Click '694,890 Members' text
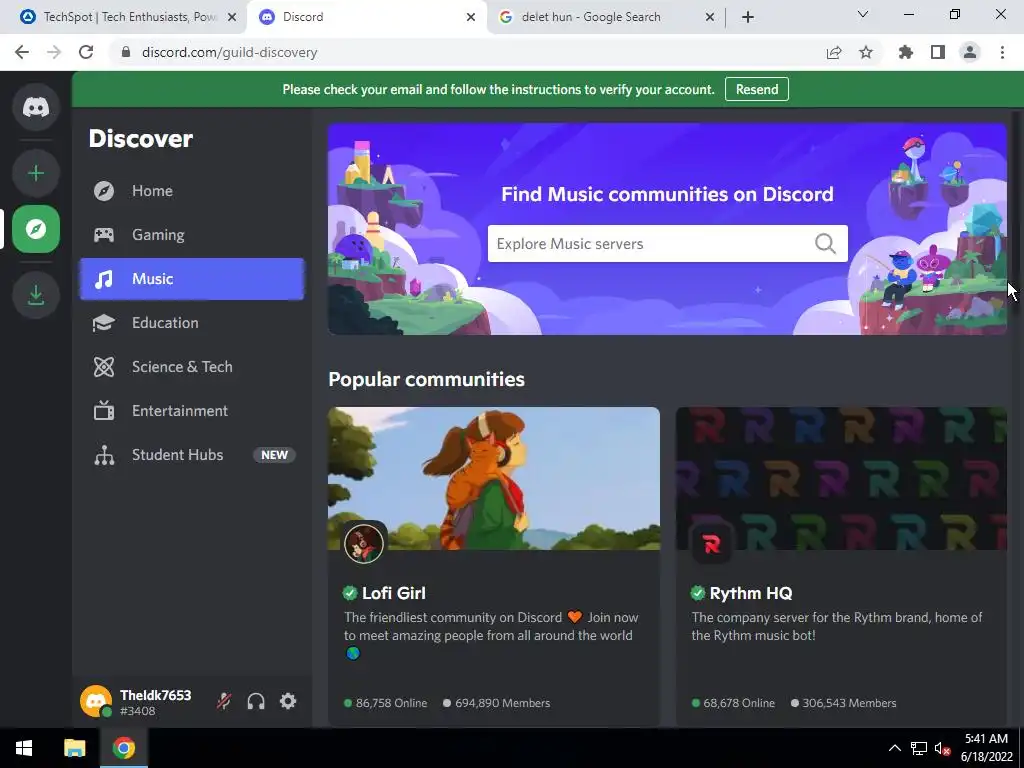This screenshot has height=768, width=1024. coord(503,703)
